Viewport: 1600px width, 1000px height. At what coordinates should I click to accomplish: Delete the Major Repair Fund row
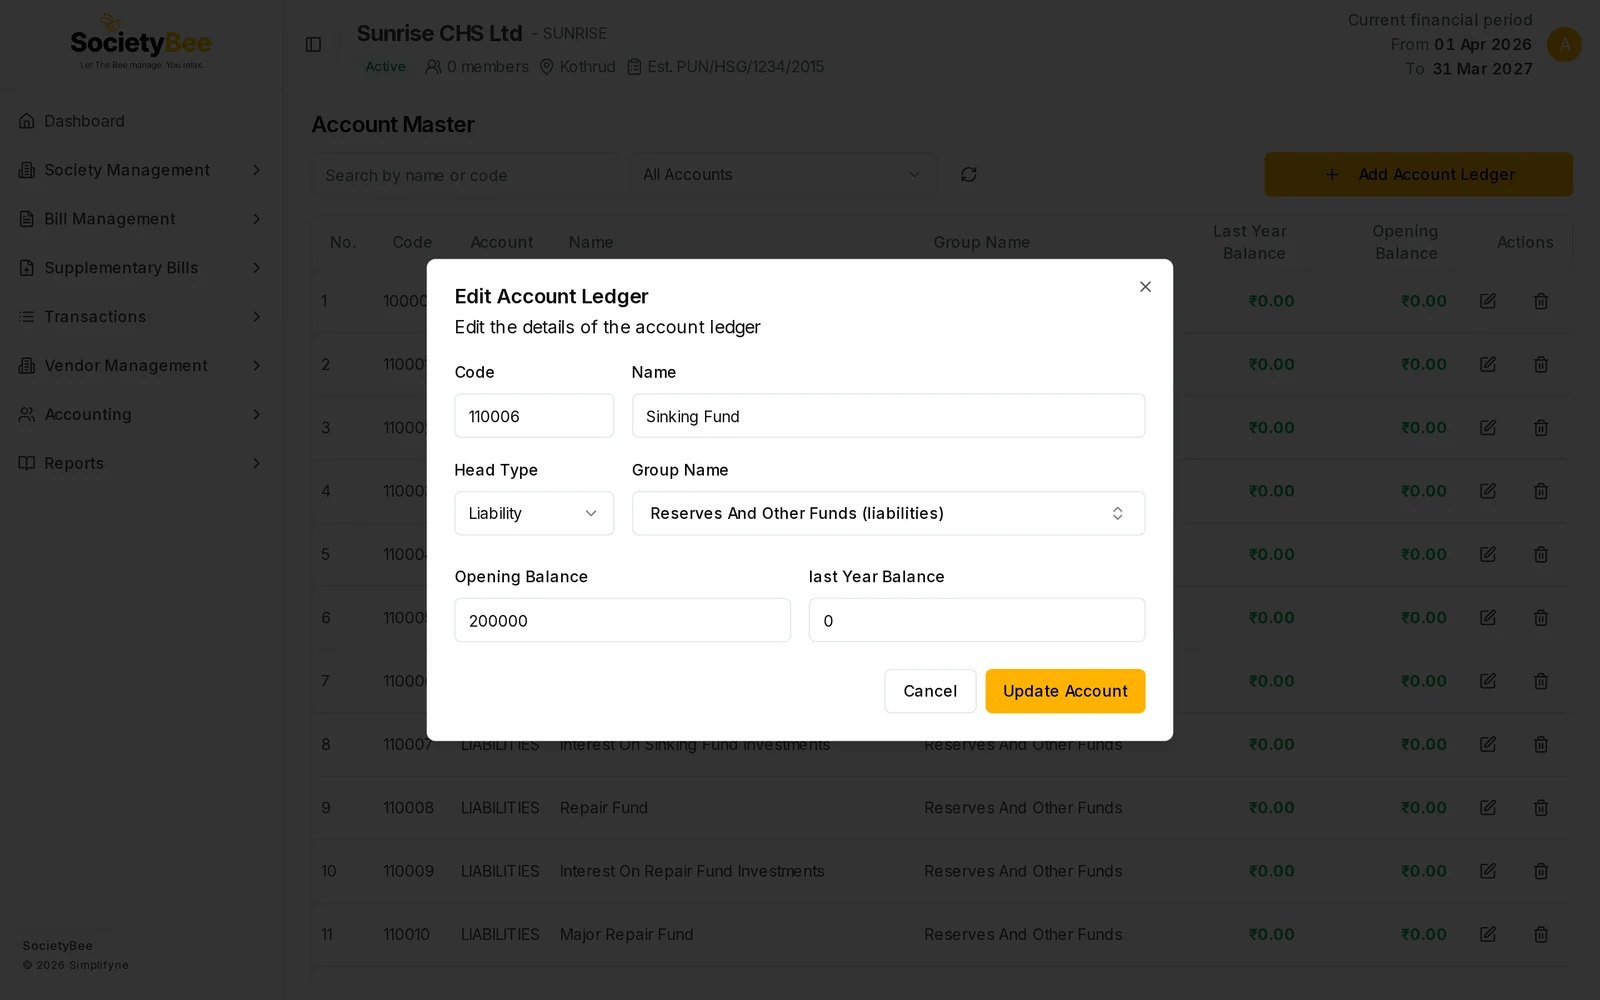click(1541, 934)
